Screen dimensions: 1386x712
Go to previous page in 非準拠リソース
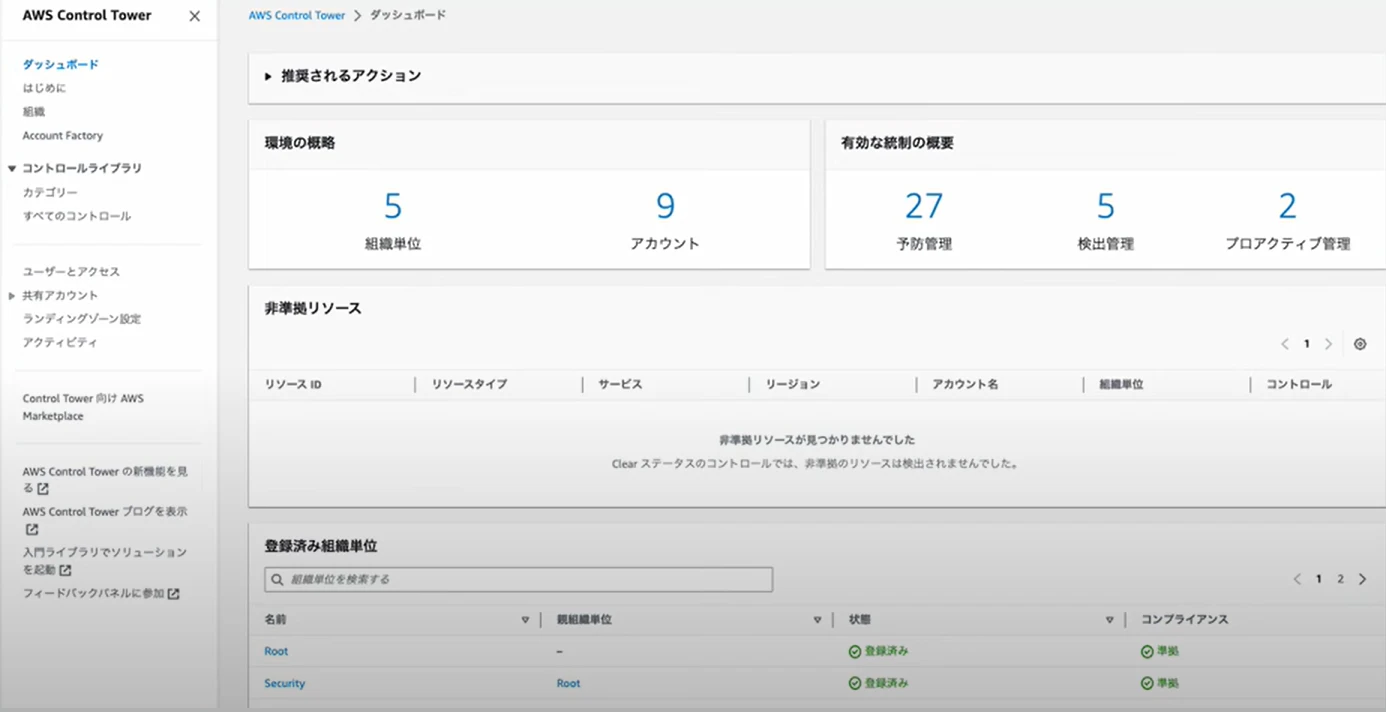1285,344
